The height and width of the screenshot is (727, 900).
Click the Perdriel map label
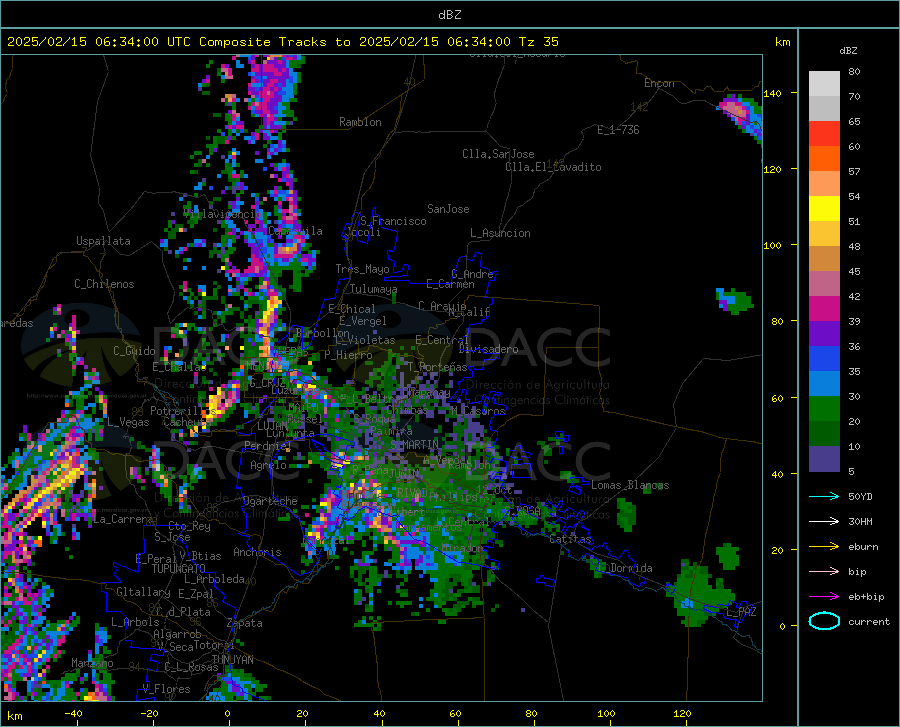point(268,445)
